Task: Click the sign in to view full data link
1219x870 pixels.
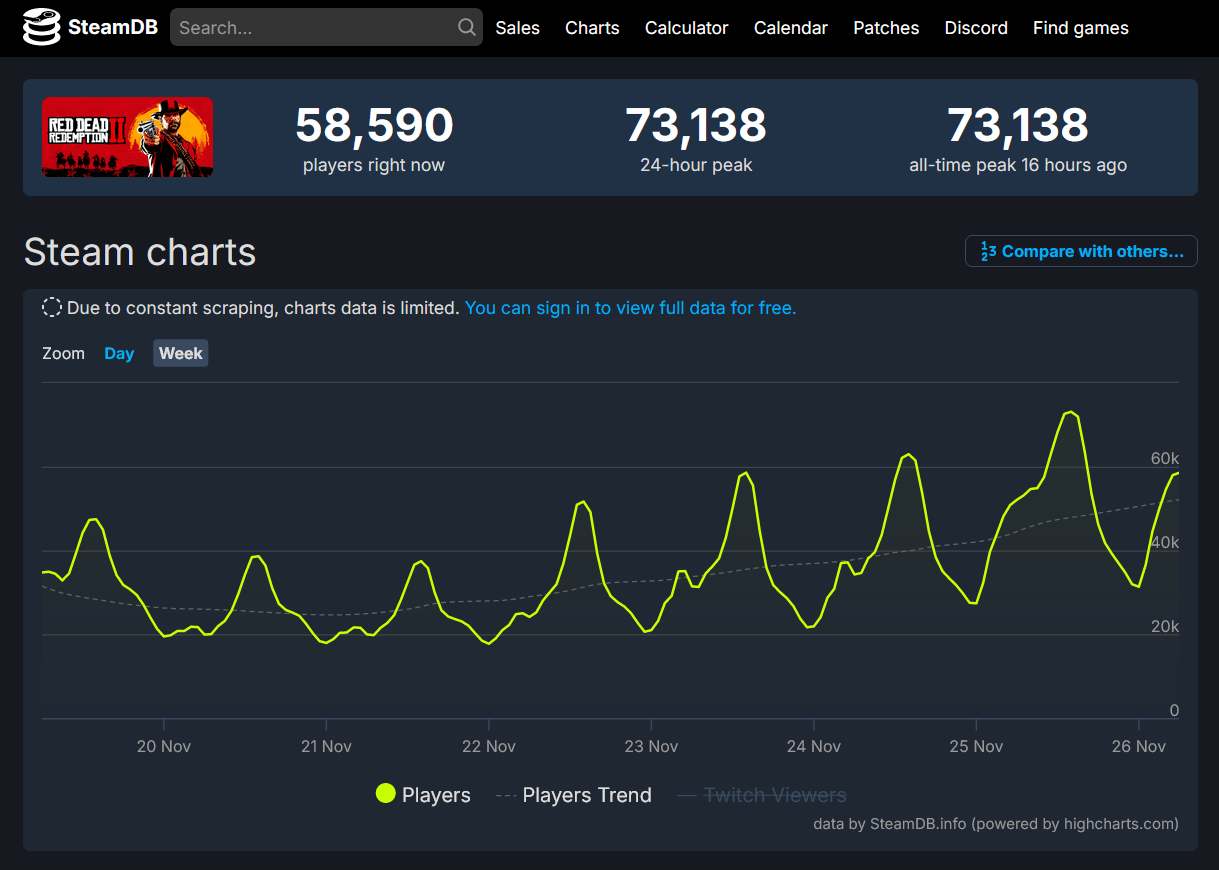Action: point(631,308)
